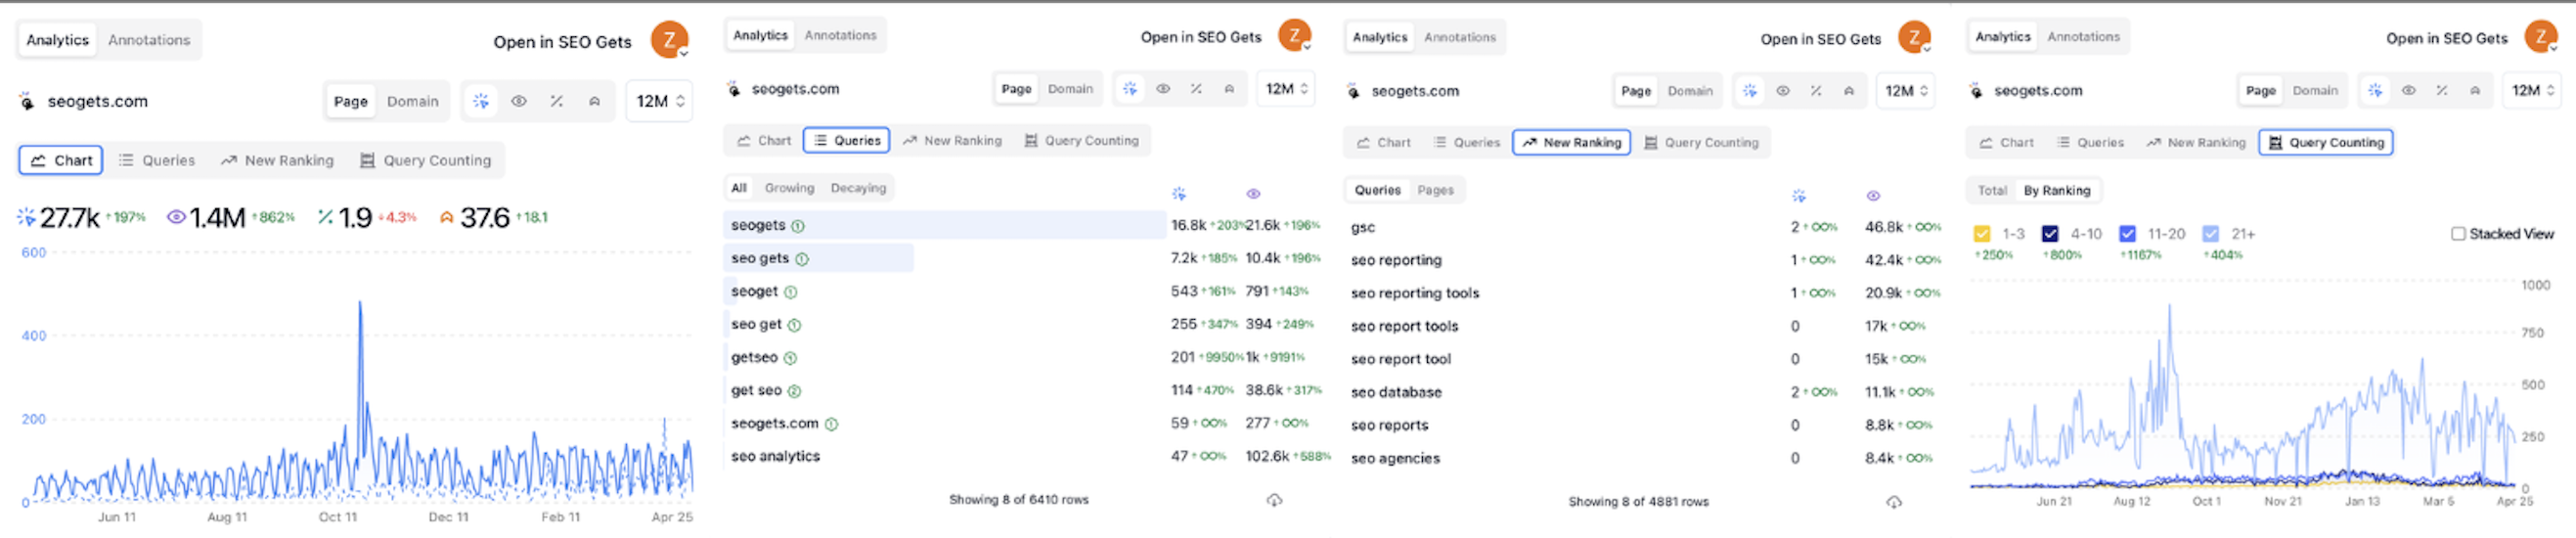Uncheck the 11-20 ranking checkbox
The image size is (2576, 538).
2127,234
